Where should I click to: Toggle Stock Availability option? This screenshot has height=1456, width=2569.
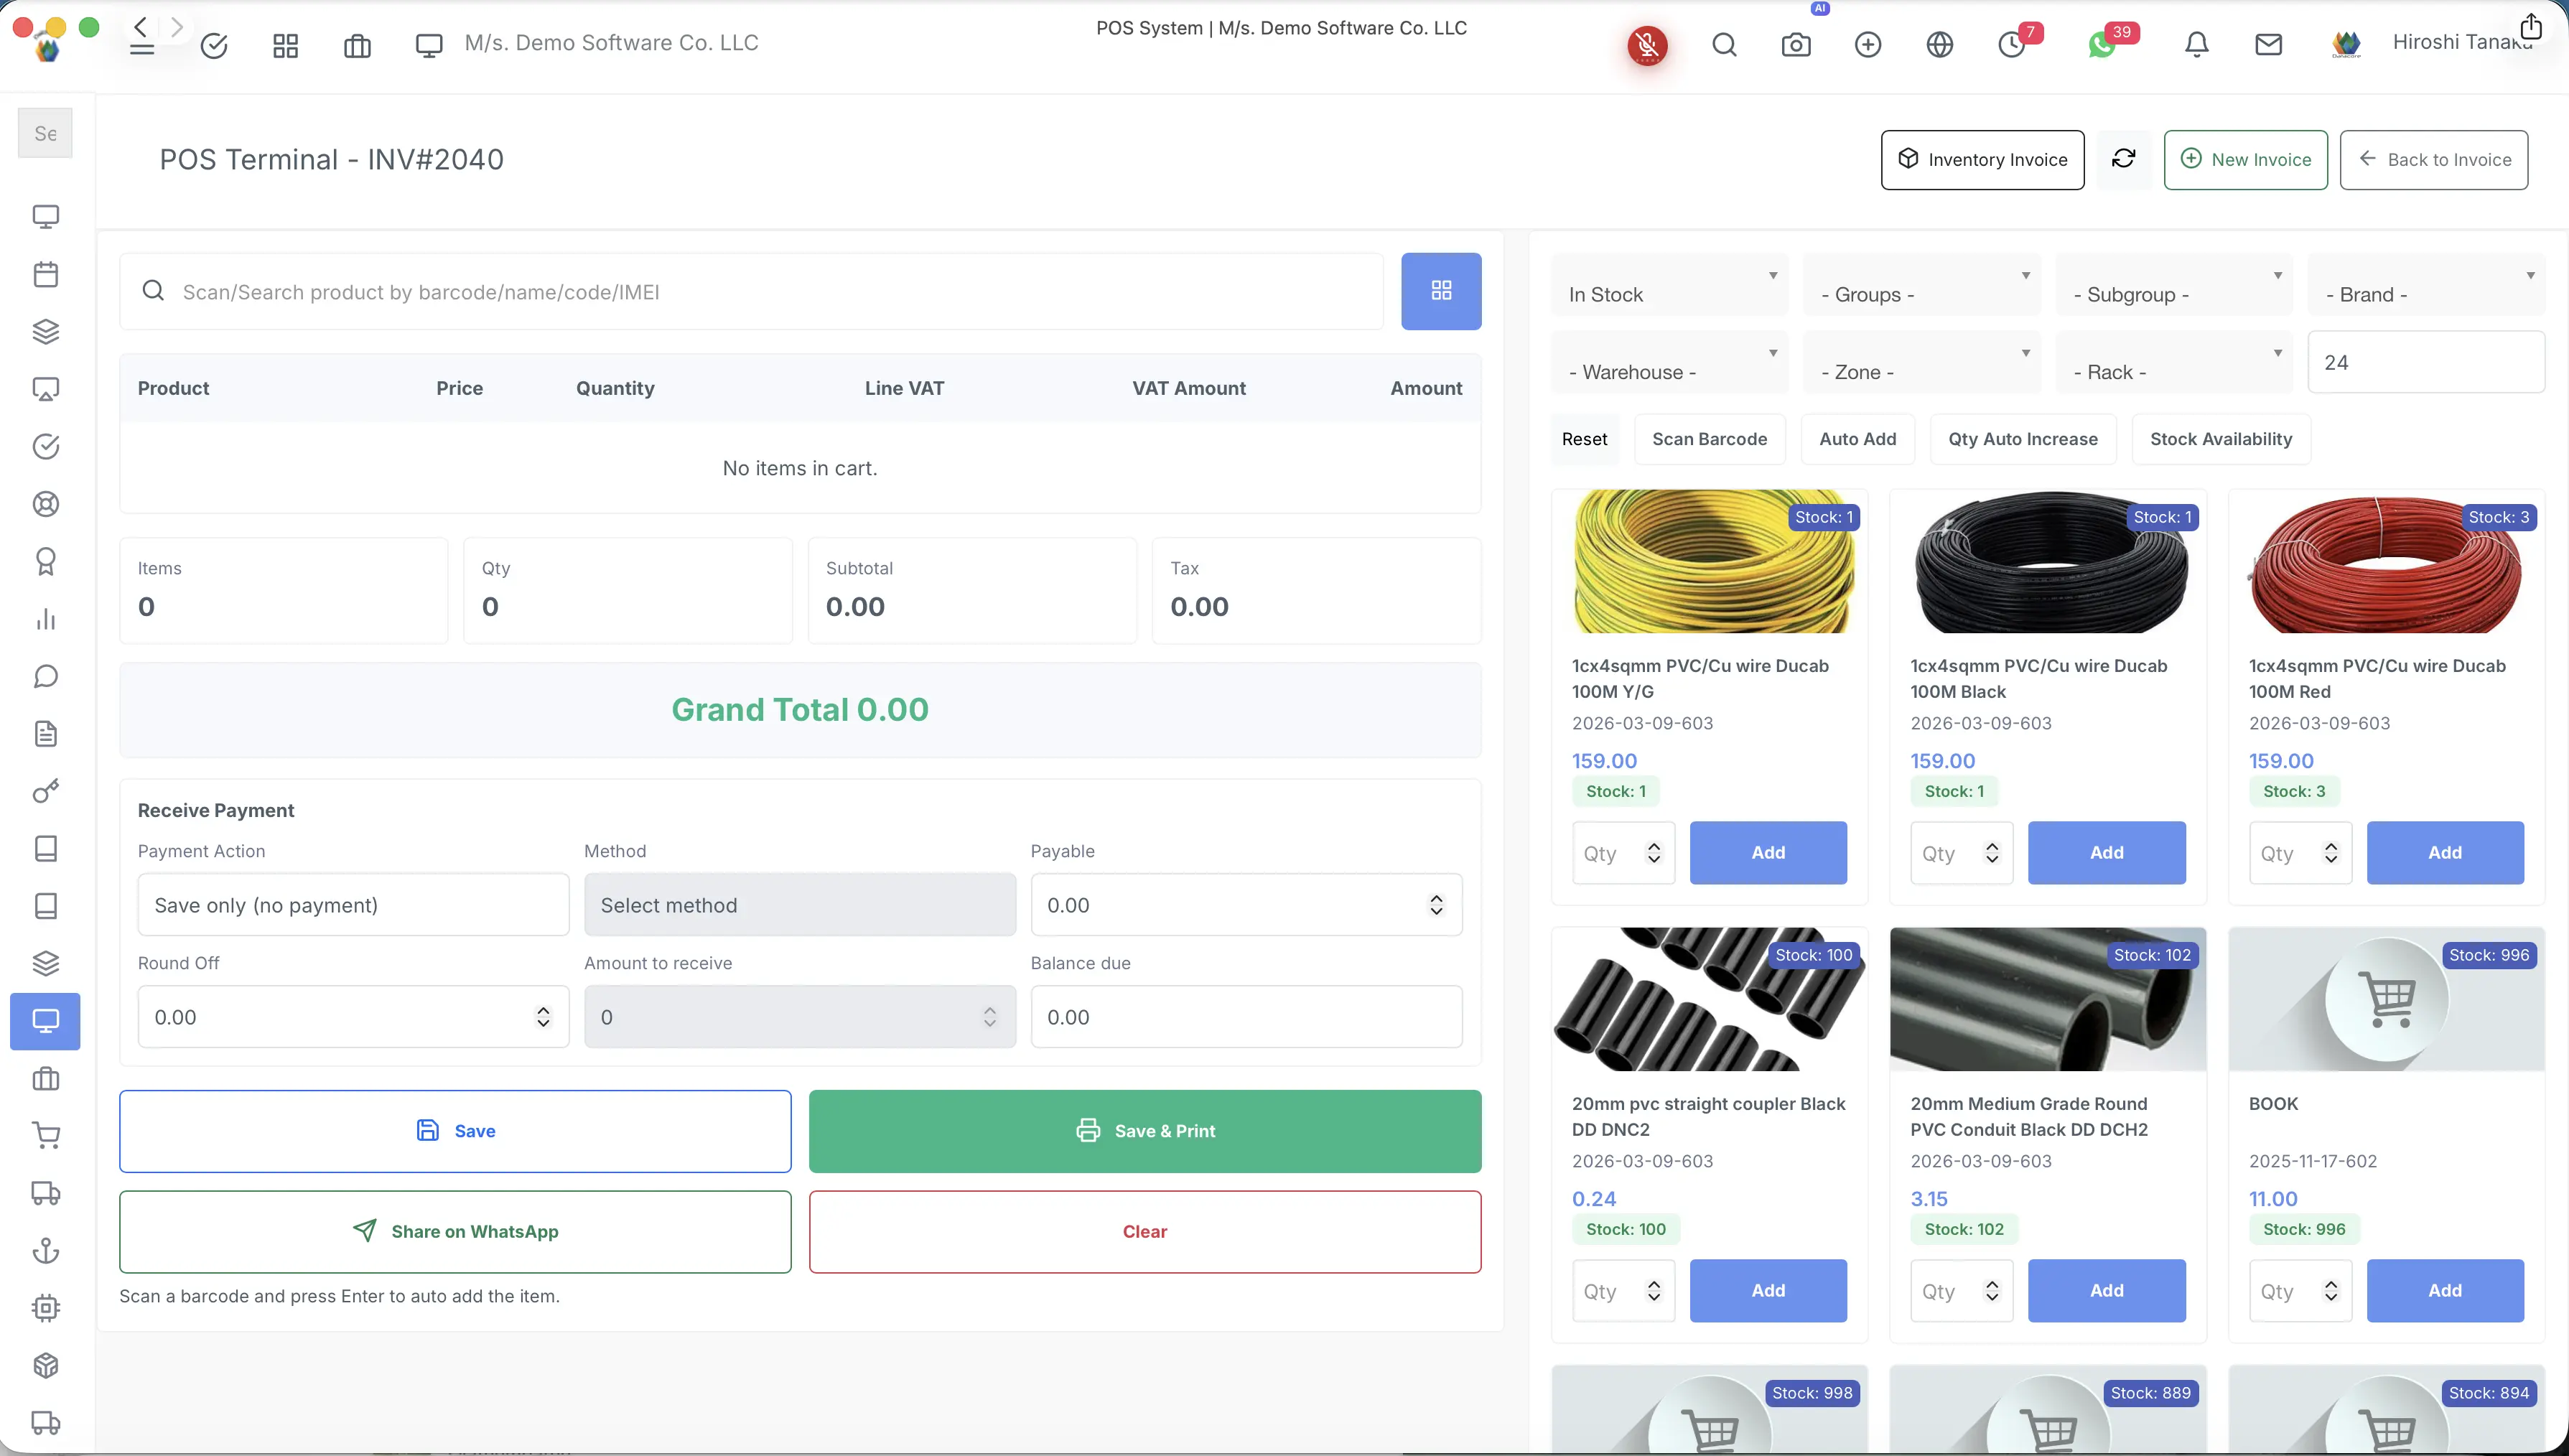point(2221,439)
